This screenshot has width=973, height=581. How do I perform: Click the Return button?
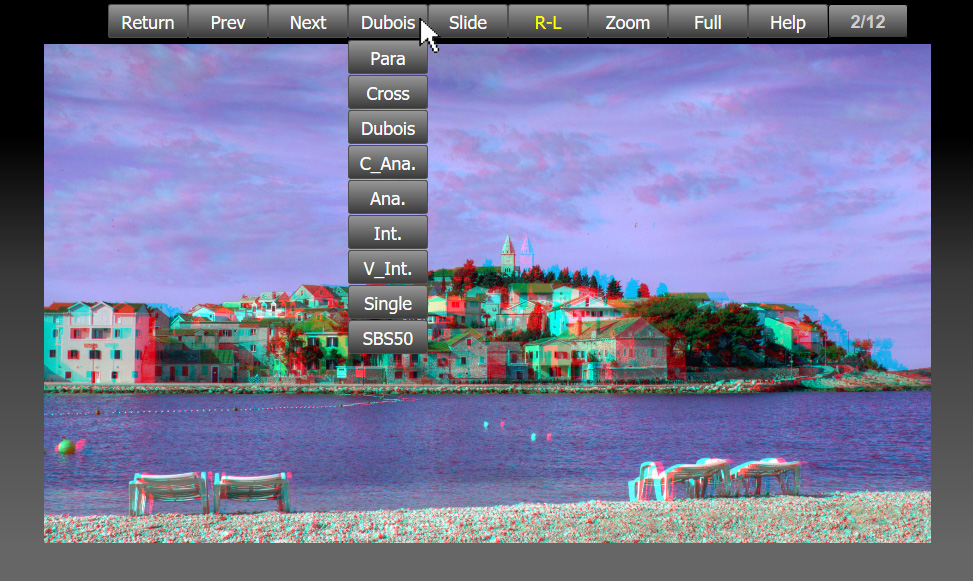click(148, 22)
